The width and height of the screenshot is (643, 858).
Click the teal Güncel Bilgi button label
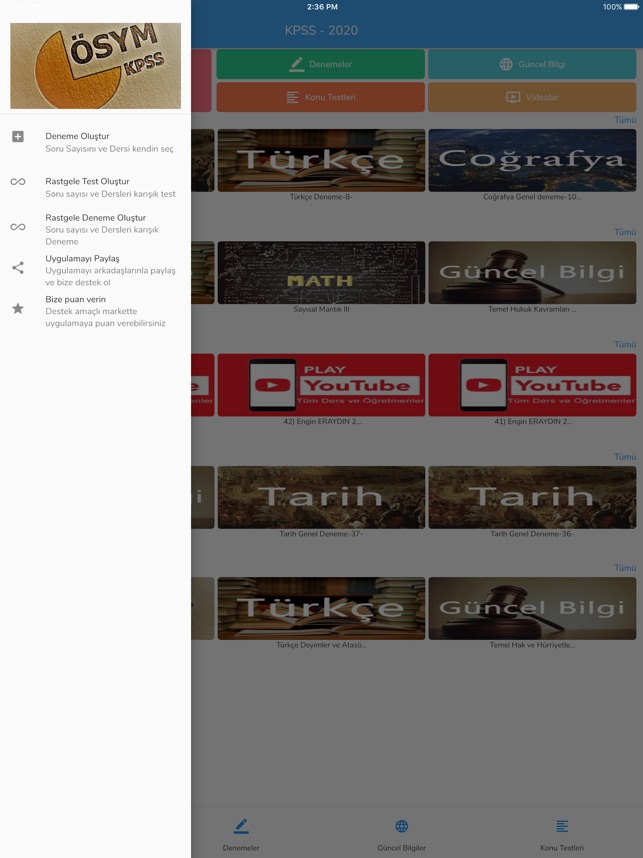pyautogui.click(x=542, y=65)
